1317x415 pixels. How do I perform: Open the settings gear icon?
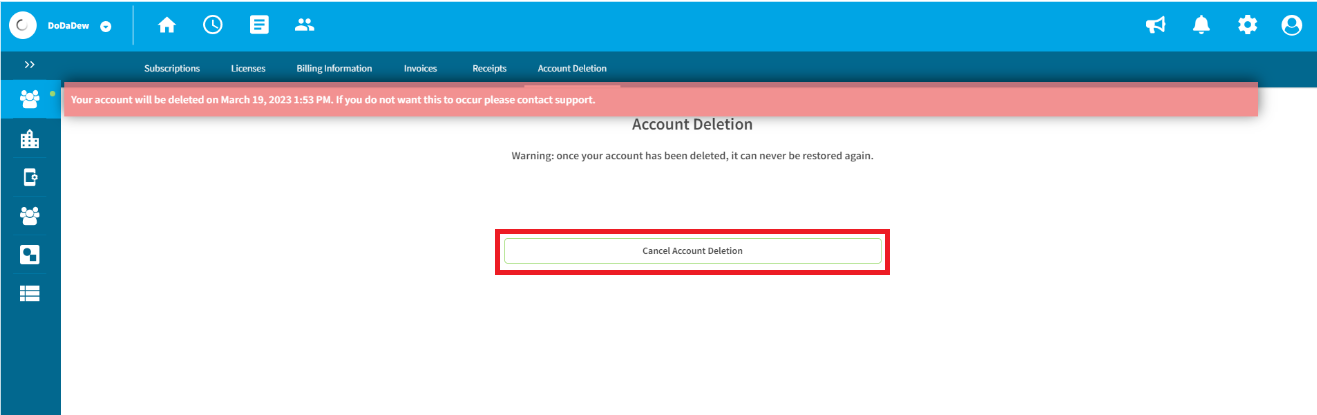1247,25
